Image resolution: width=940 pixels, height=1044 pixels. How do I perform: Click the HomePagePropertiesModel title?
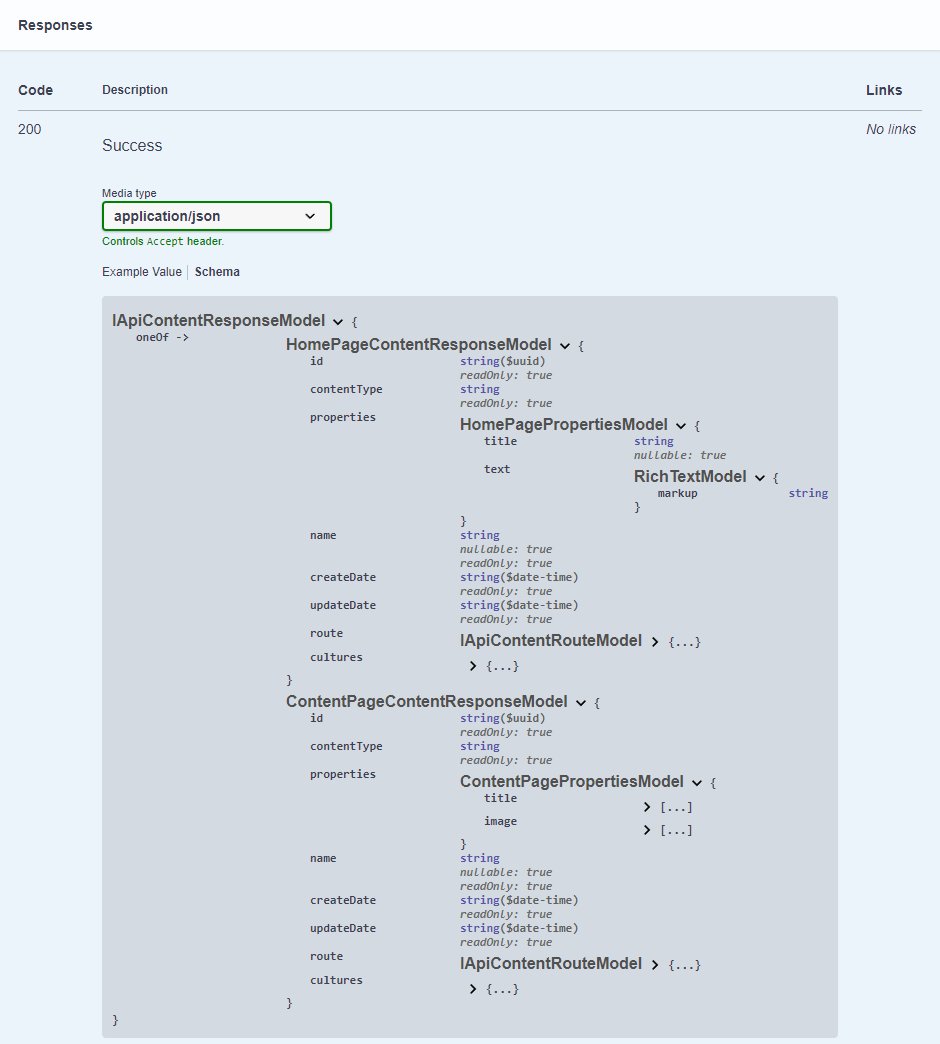(564, 425)
